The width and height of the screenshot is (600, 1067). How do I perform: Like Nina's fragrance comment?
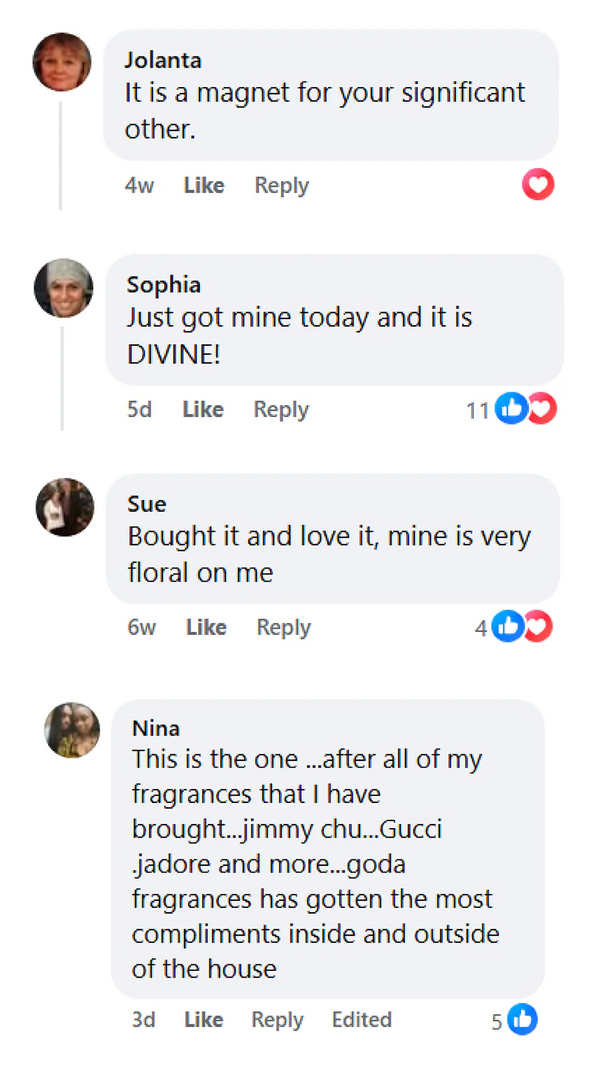[x=203, y=1019]
